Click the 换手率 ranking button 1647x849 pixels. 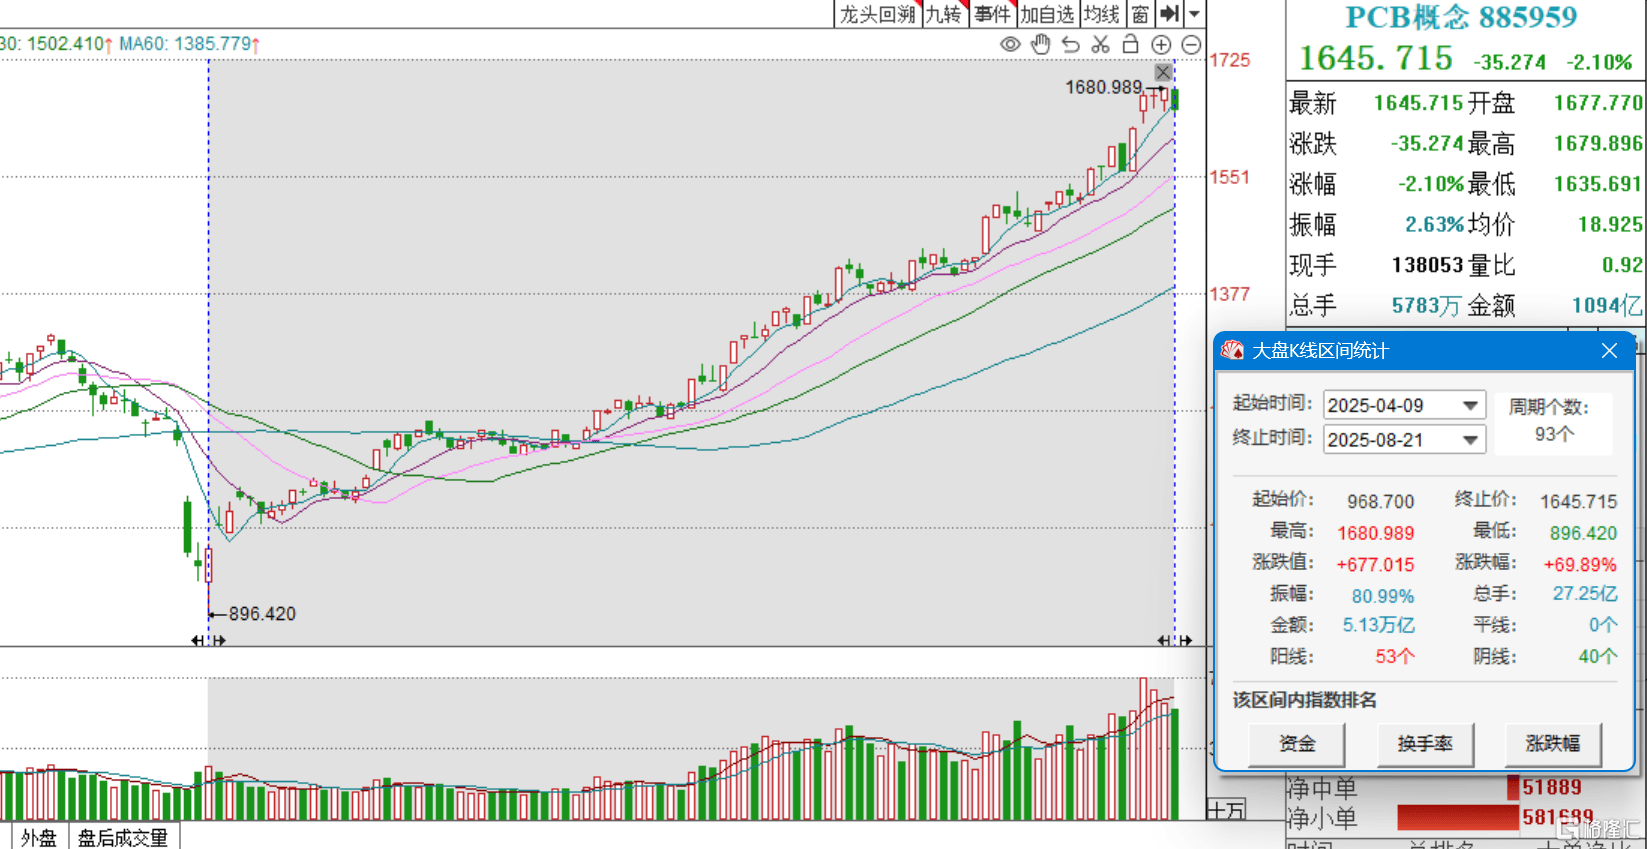1425,744
